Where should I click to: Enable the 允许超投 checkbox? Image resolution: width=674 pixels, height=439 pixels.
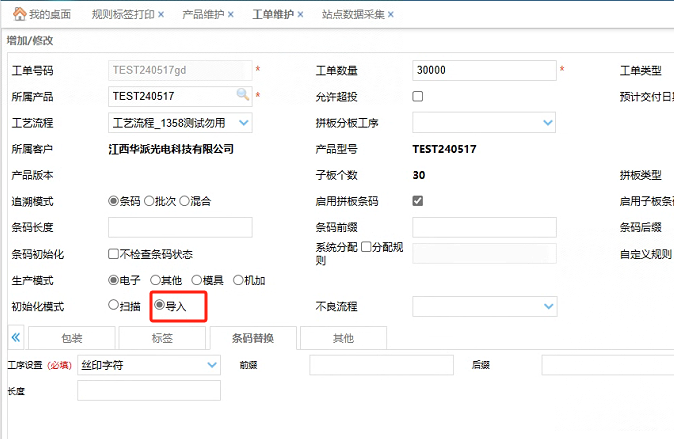pyautogui.click(x=418, y=97)
